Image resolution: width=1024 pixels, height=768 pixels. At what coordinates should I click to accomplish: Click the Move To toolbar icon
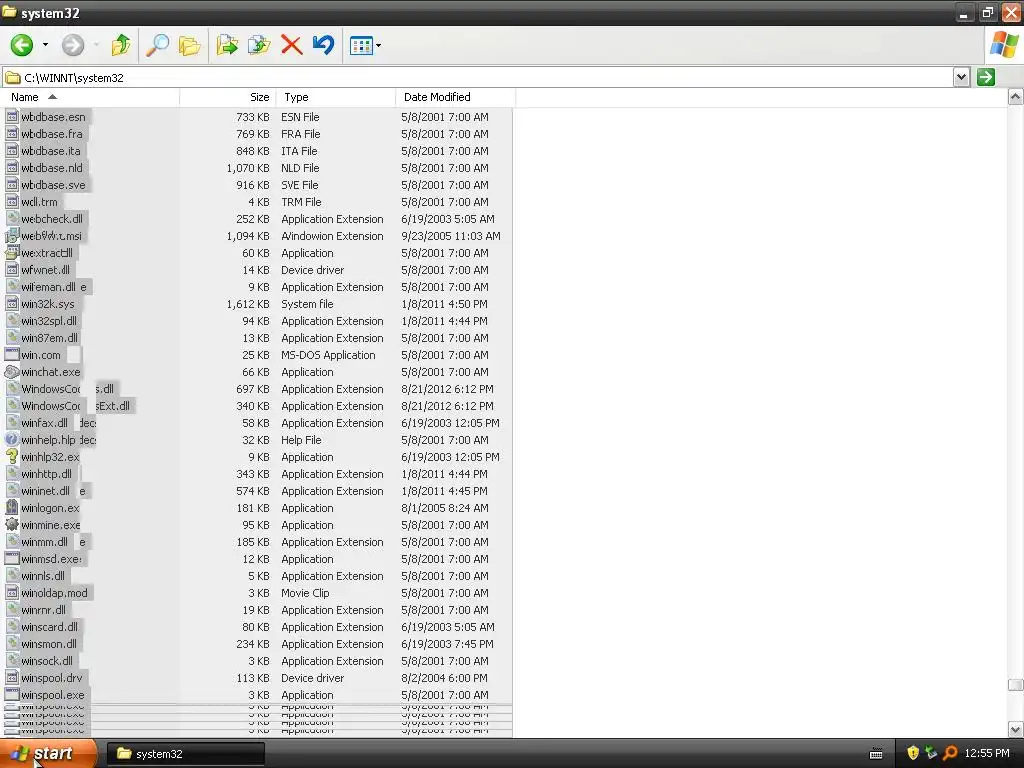pyautogui.click(x=227, y=45)
